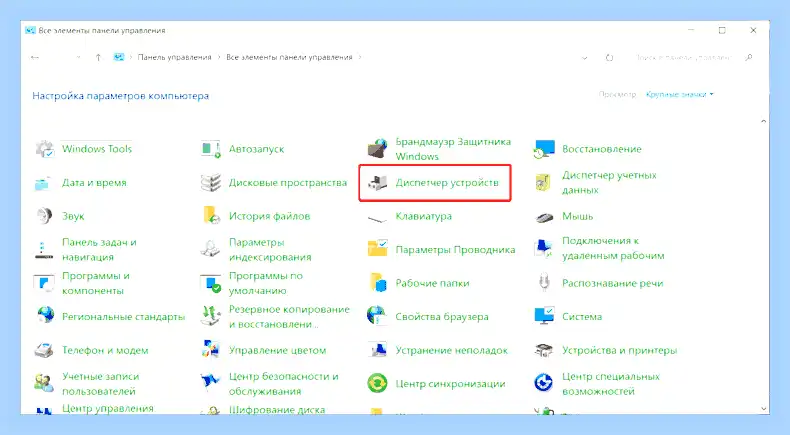Image resolution: width=790 pixels, height=435 pixels.
Task: Click the Автозапуск icon
Action: click(211, 149)
